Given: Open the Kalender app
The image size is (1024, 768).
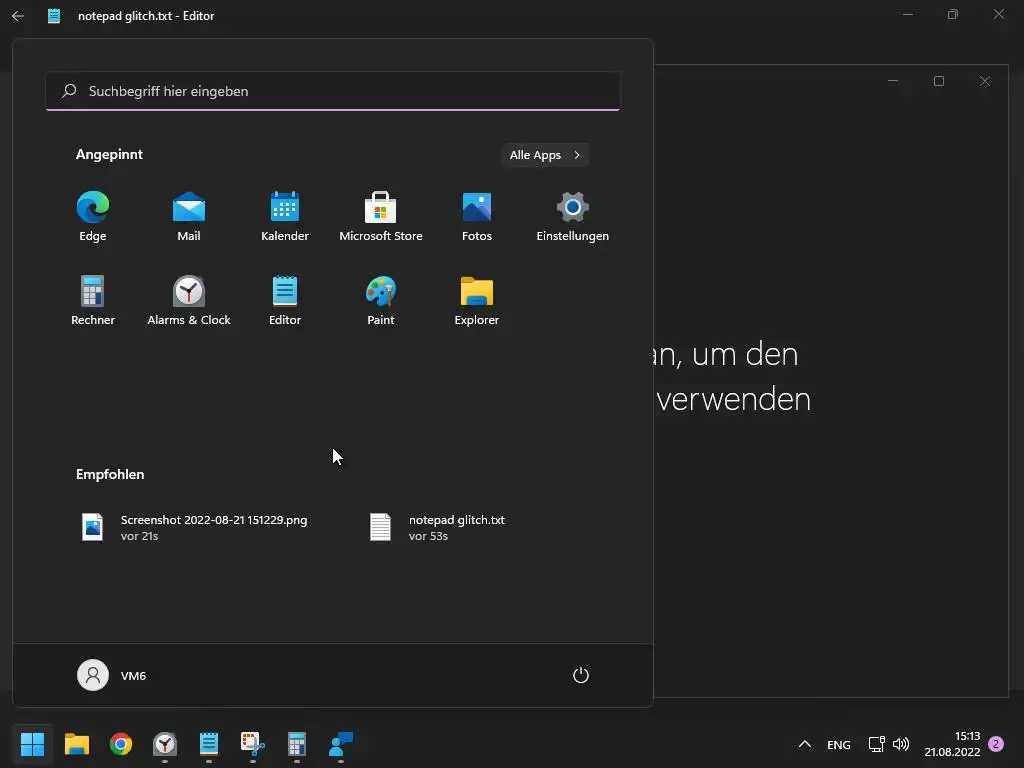Looking at the screenshot, I should coord(285,216).
